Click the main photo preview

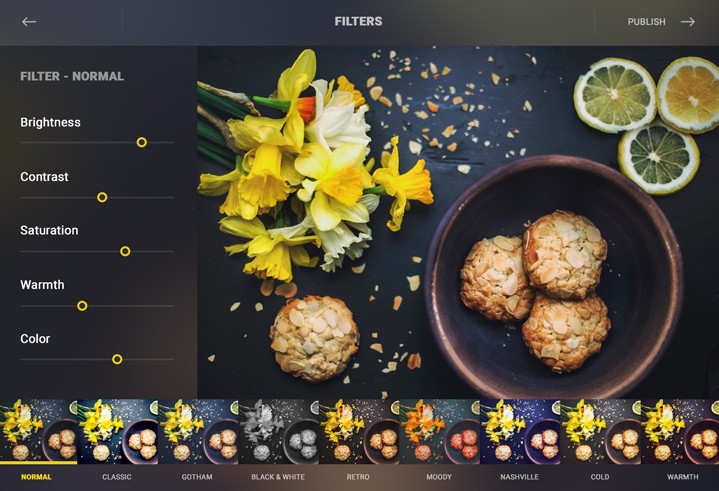tap(458, 222)
